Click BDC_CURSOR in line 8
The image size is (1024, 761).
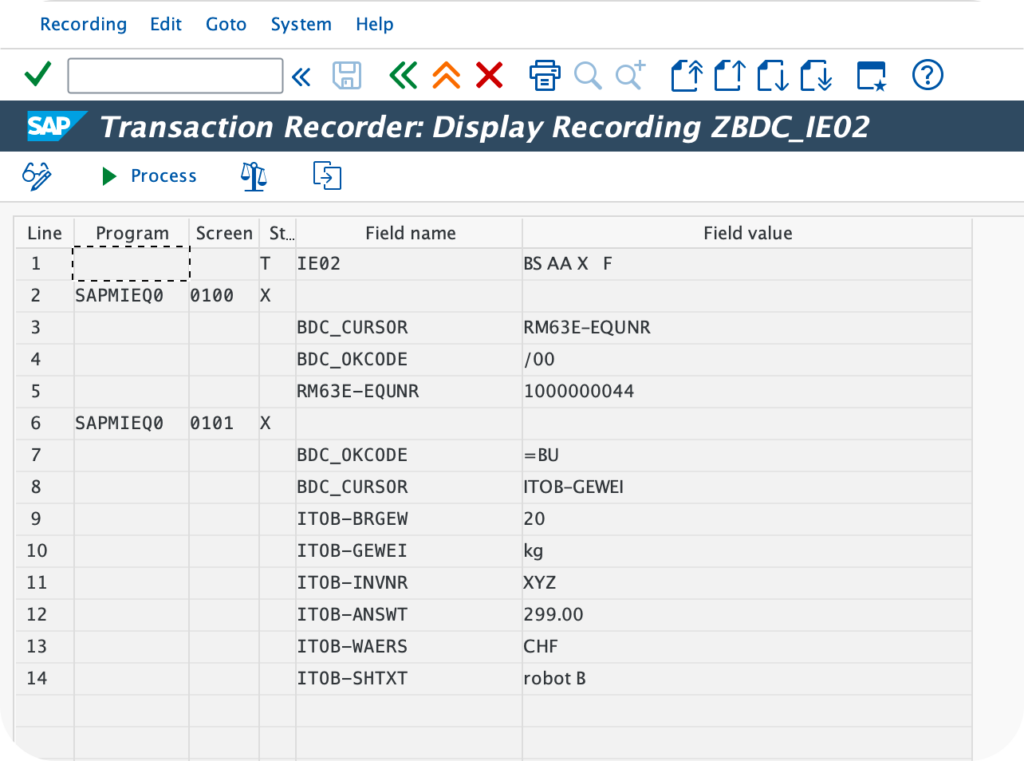pos(409,487)
